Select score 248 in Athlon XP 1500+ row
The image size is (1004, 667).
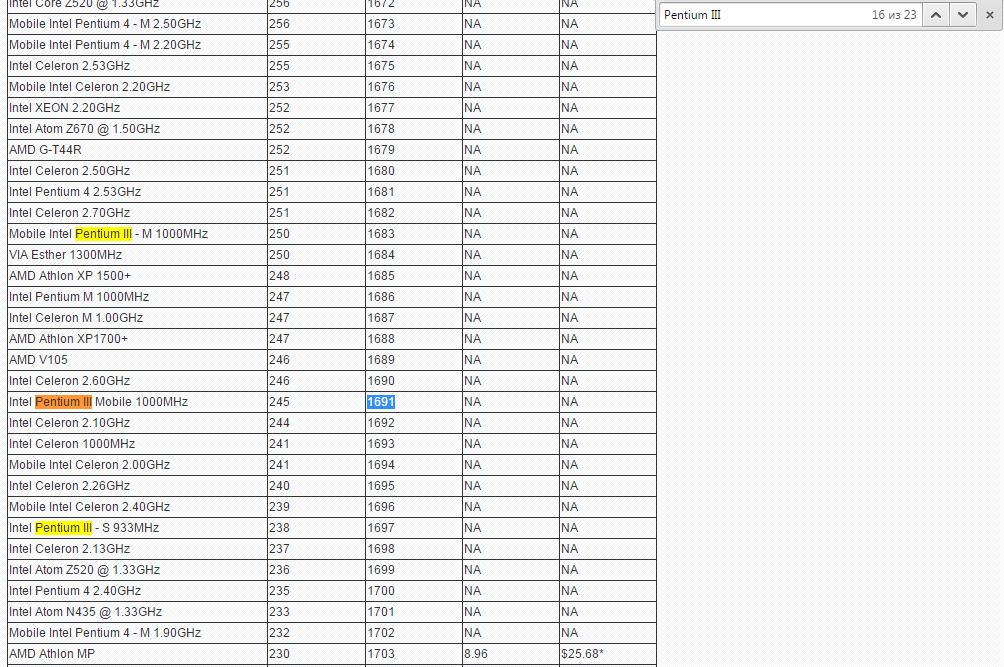point(316,276)
